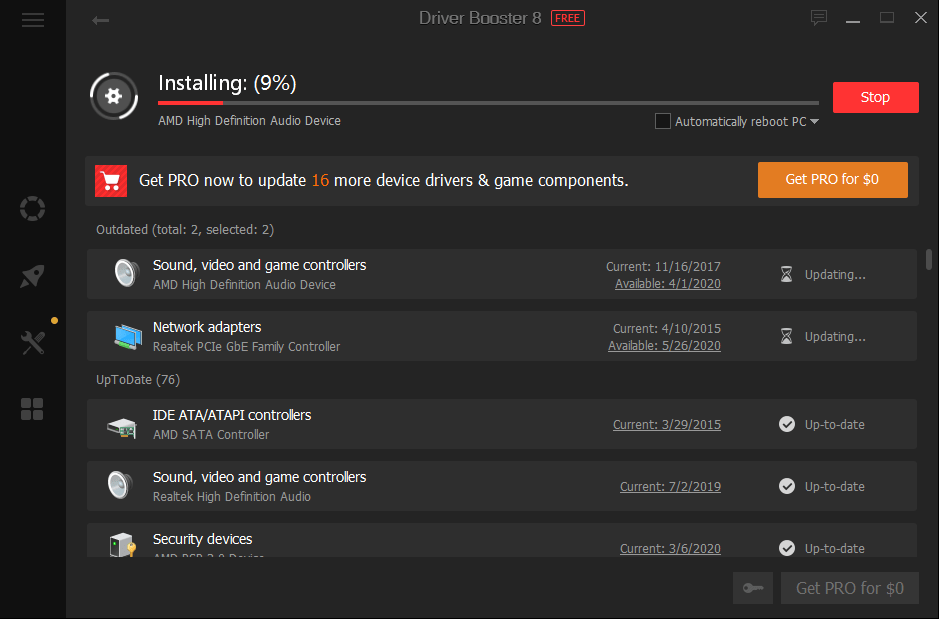Open the rocket Boost sidebar icon

tap(33, 277)
